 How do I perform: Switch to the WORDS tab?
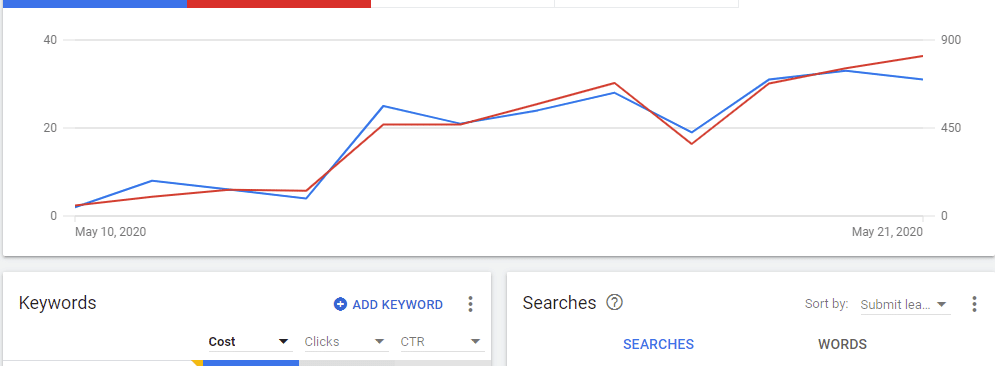point(842,344)
